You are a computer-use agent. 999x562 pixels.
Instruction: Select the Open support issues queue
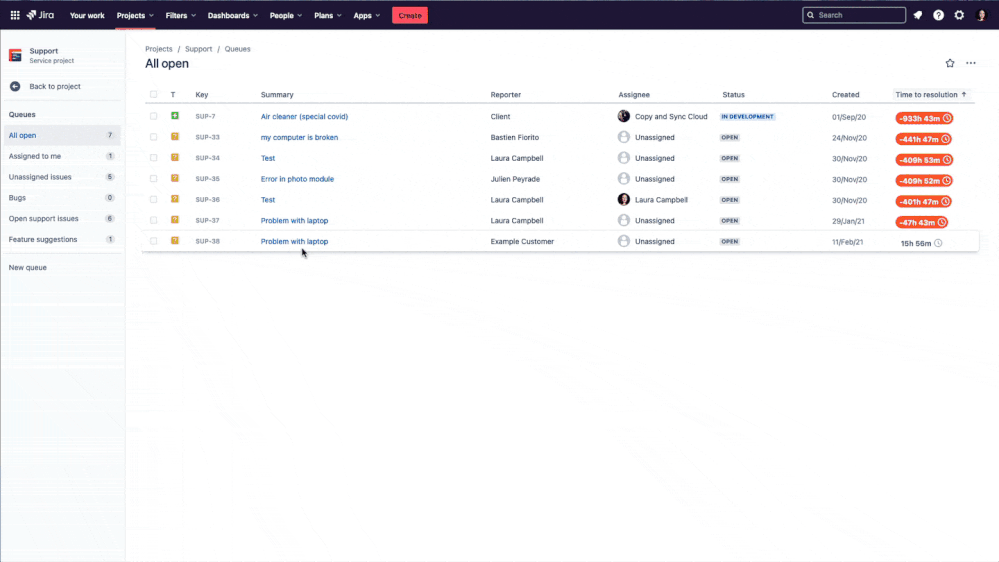61,219
